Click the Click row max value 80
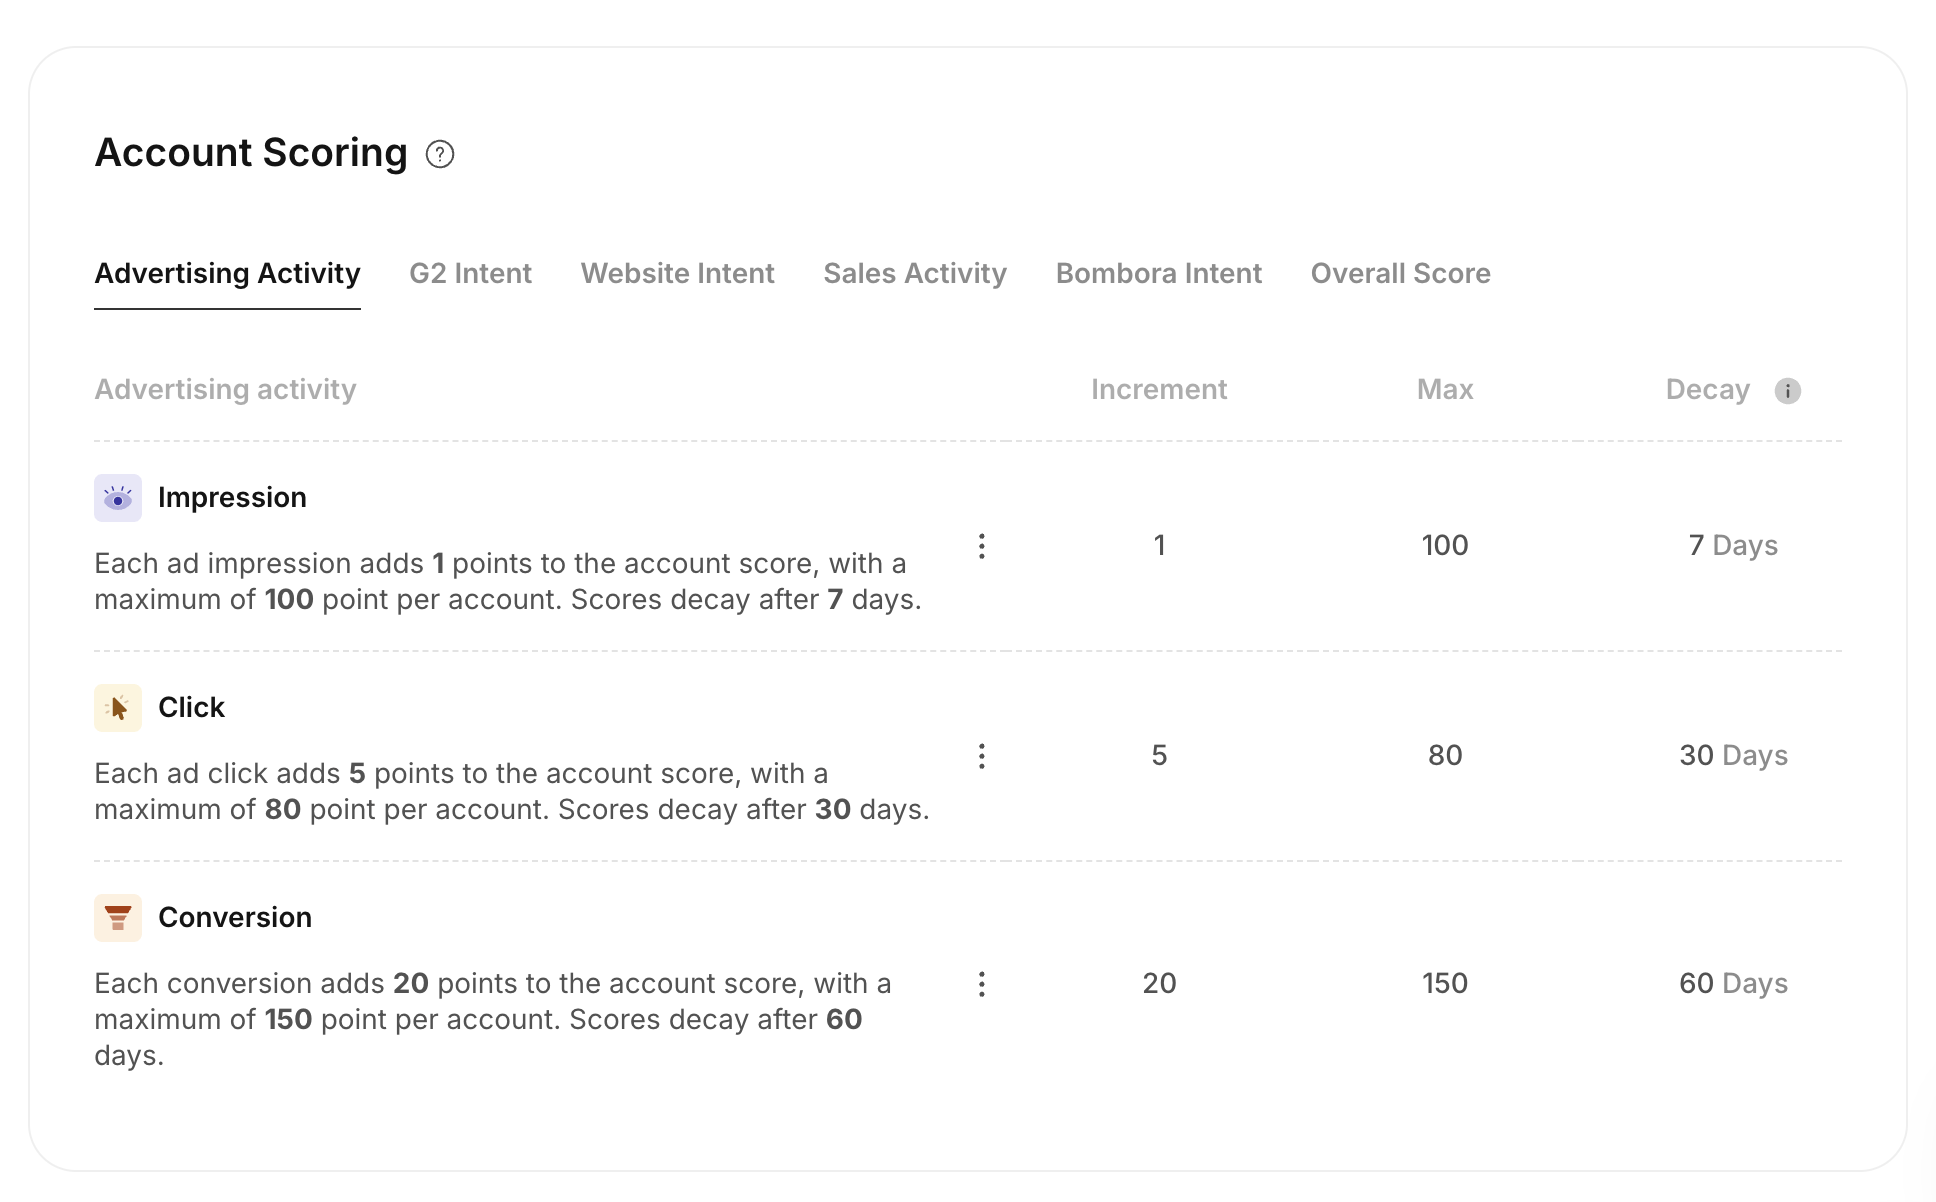This screenshot has width=1936, height=1202. pos(1445,755)
